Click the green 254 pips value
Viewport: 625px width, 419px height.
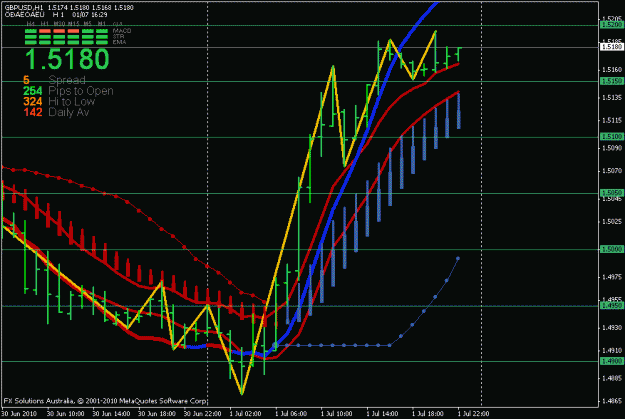(x=33, y=91)
